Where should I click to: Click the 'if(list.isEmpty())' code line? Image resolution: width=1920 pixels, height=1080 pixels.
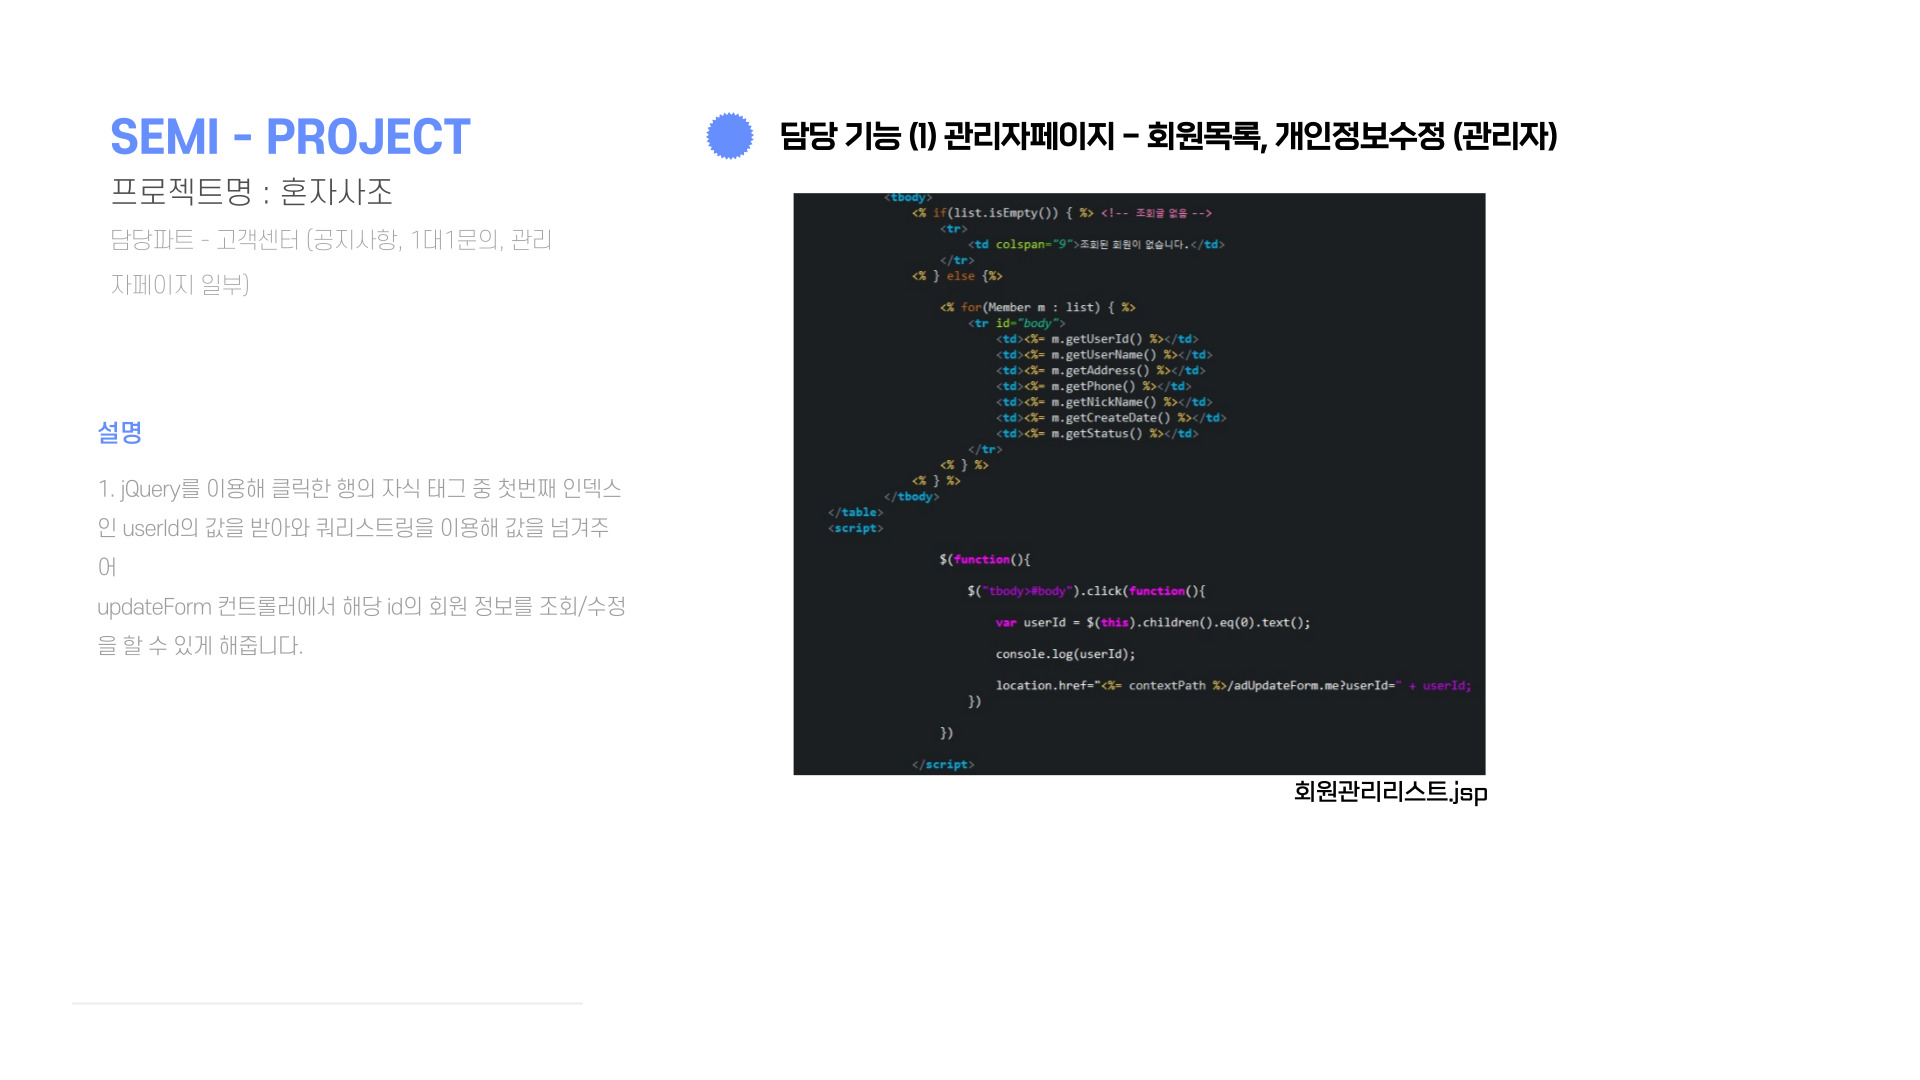click(1062, 213)
